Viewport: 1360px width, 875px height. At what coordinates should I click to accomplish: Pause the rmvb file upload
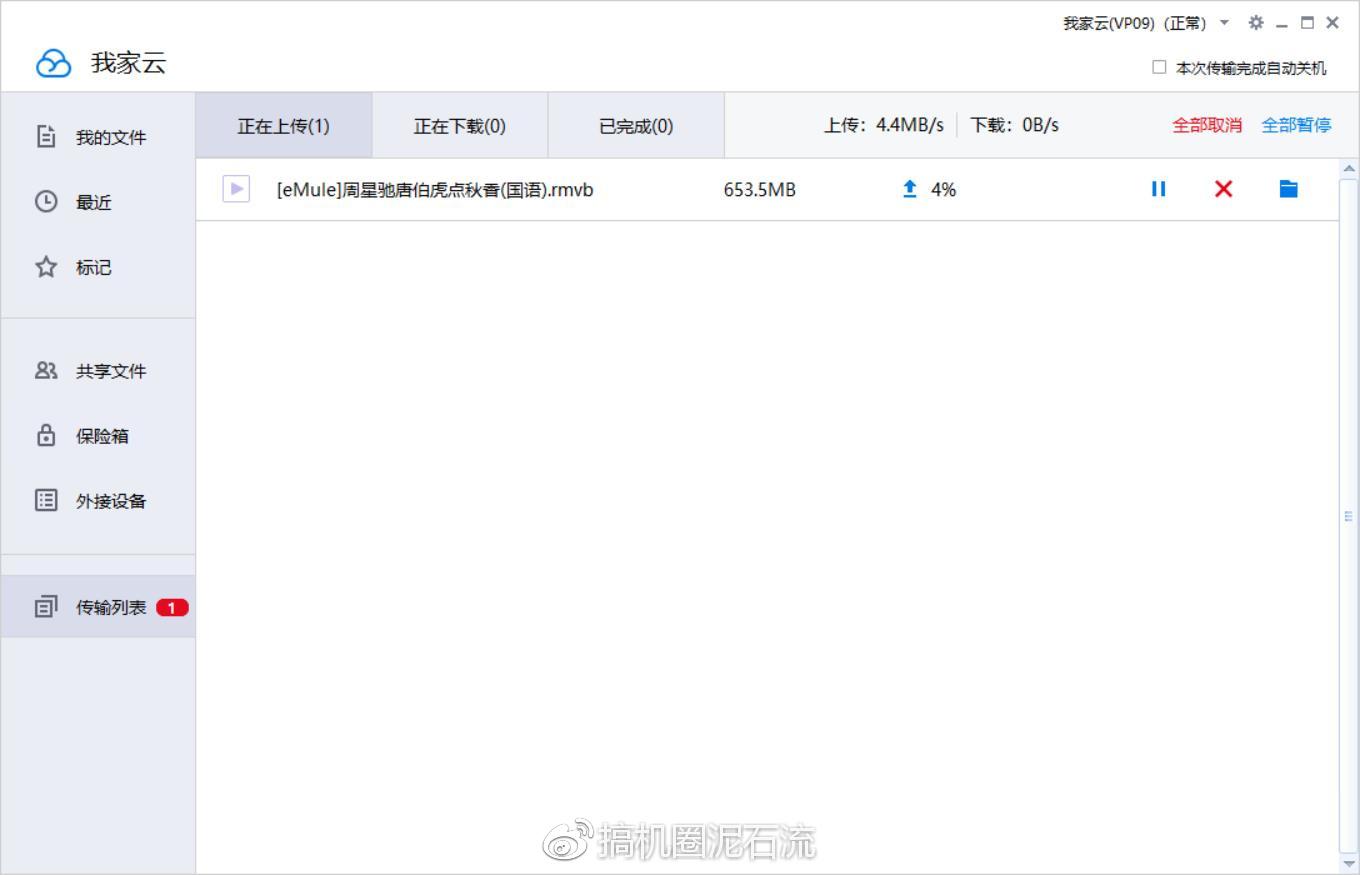click(1158, 188)
